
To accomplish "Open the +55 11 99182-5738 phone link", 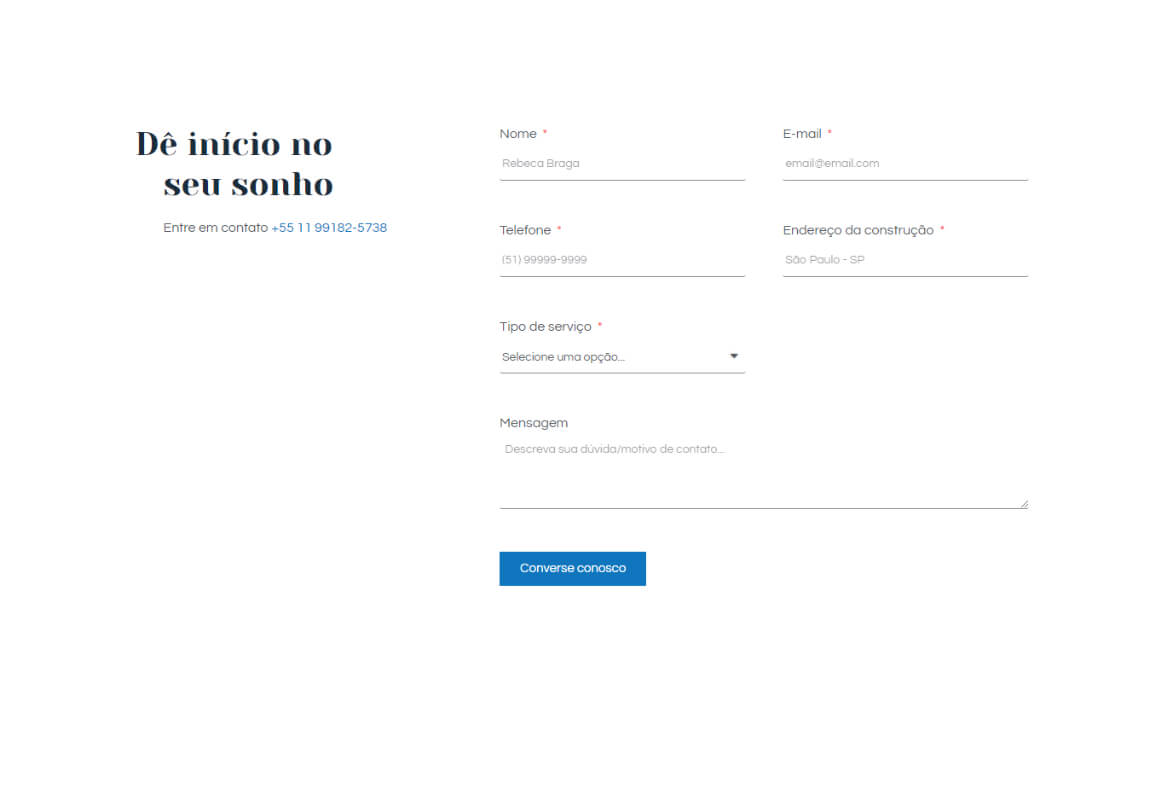I will pos(329,228).
